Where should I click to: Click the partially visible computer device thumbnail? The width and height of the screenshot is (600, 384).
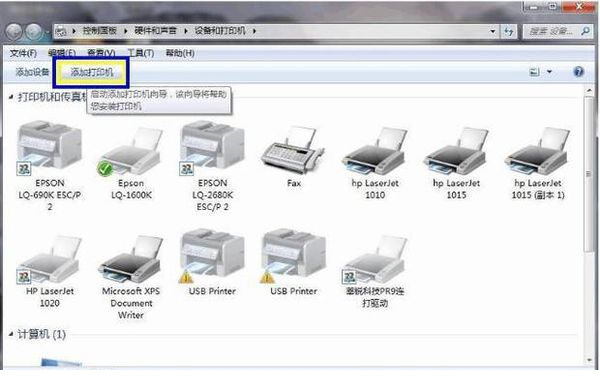click(61, 362)
